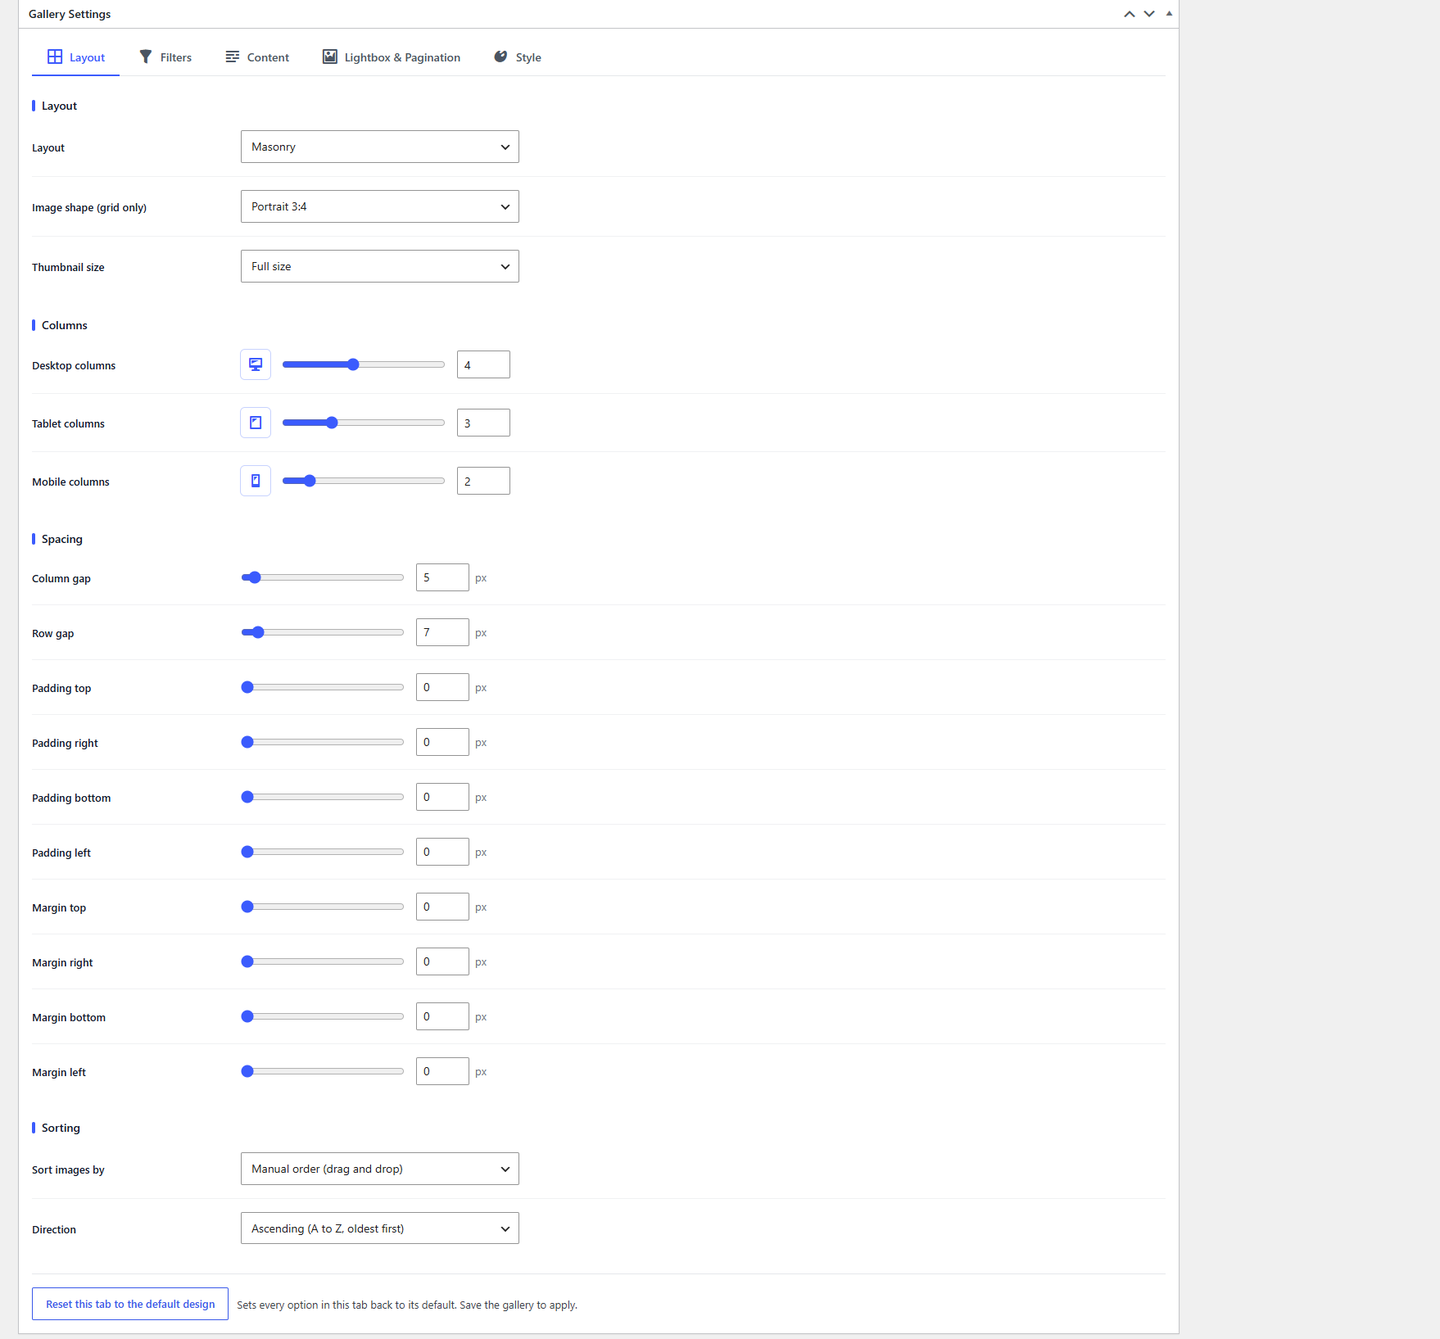Click the Margin right value field
Screen dimensions: 1440x1339
click(442, 962)
